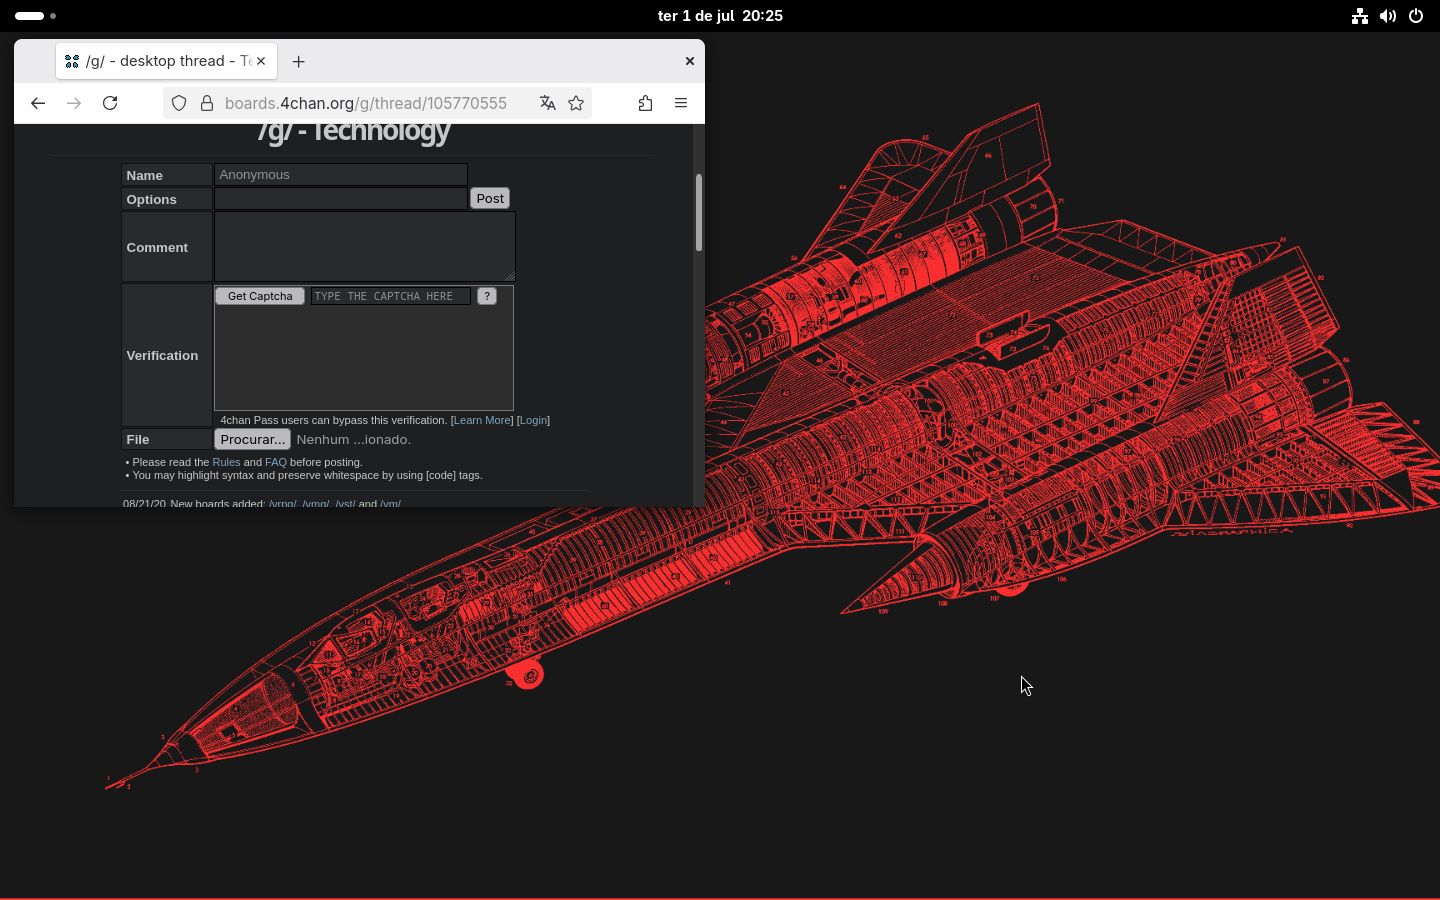Click the "/g/ - Technology" board title
Viewport: 1440px width, 900px height.
point(353,132)
